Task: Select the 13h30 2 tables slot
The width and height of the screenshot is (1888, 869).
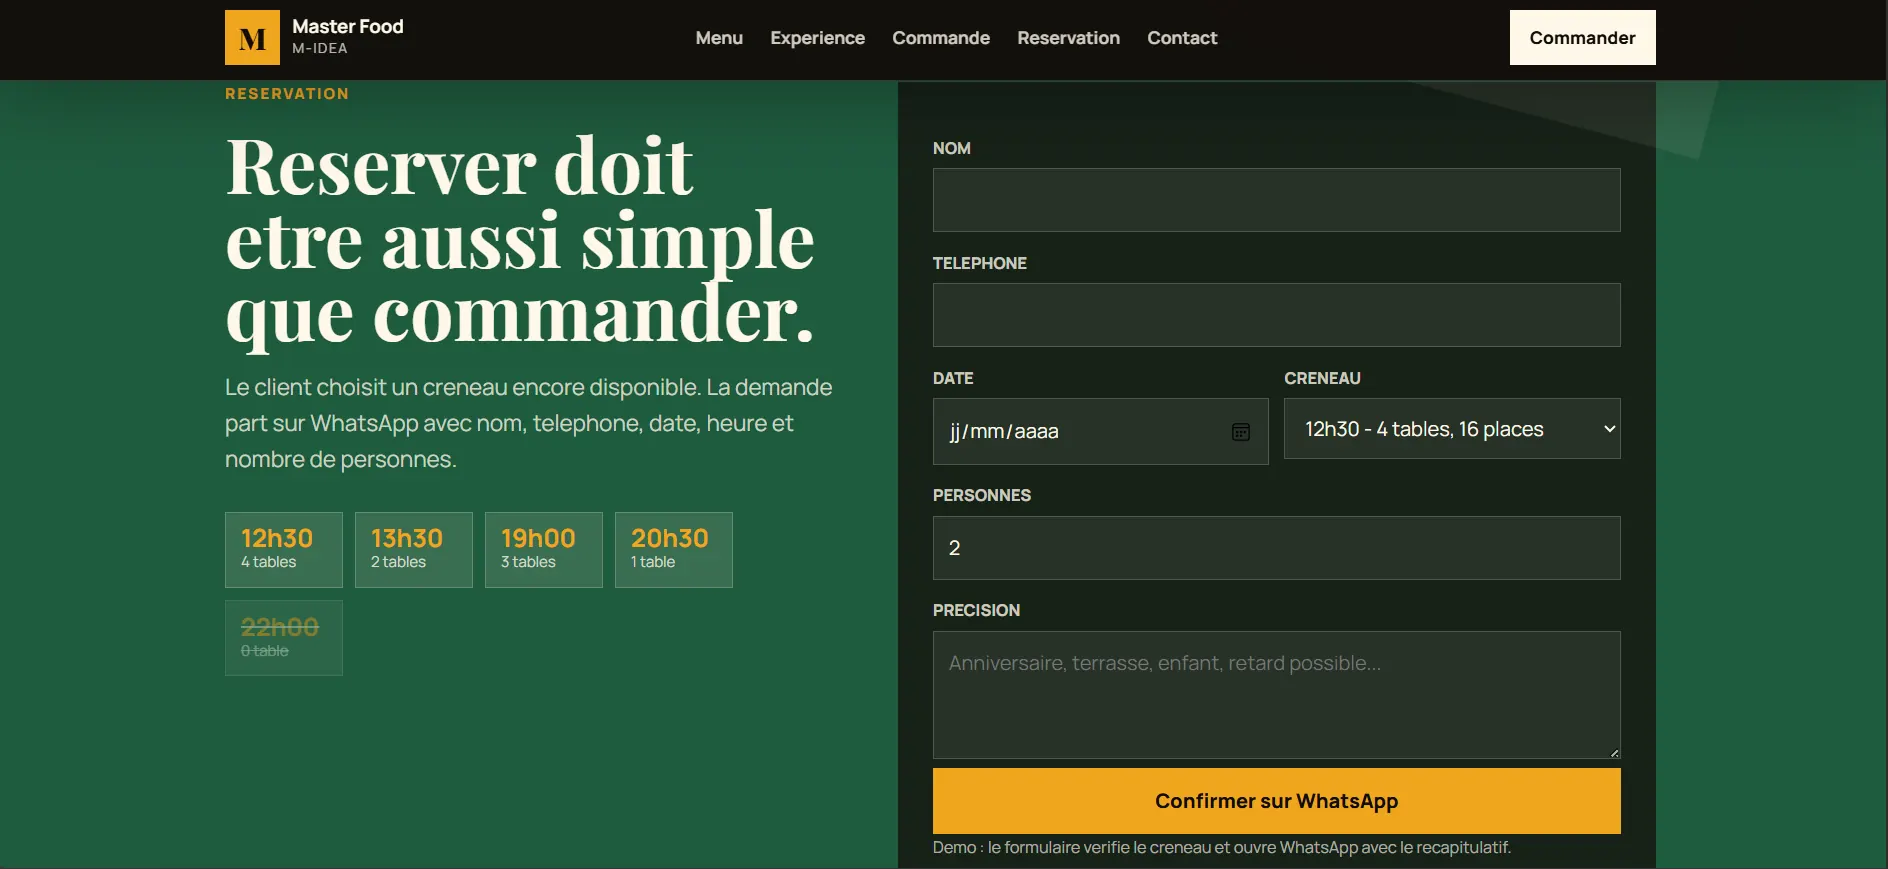Action: click(x=414, y=550)
